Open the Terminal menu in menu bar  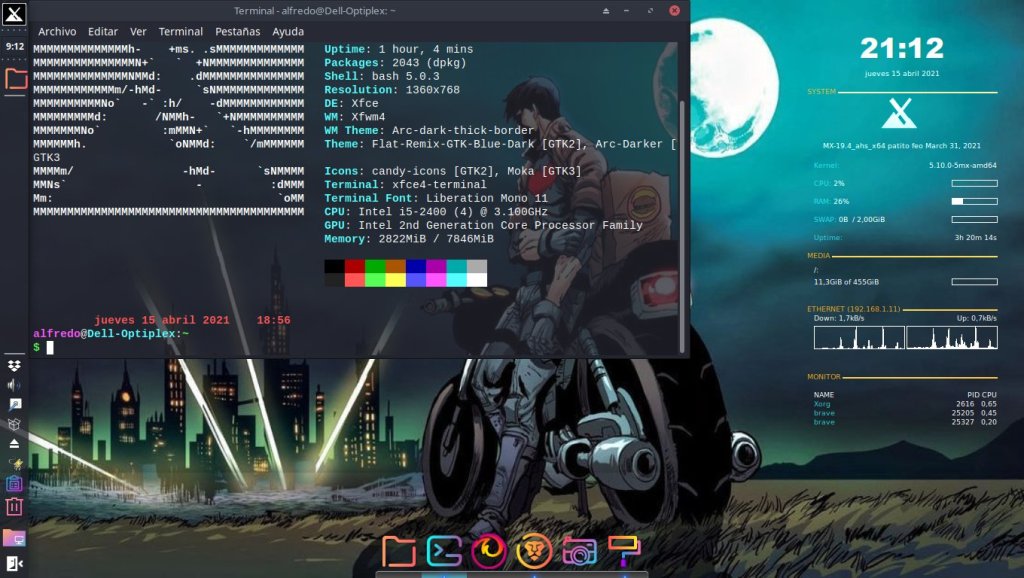tap(180, 32)
